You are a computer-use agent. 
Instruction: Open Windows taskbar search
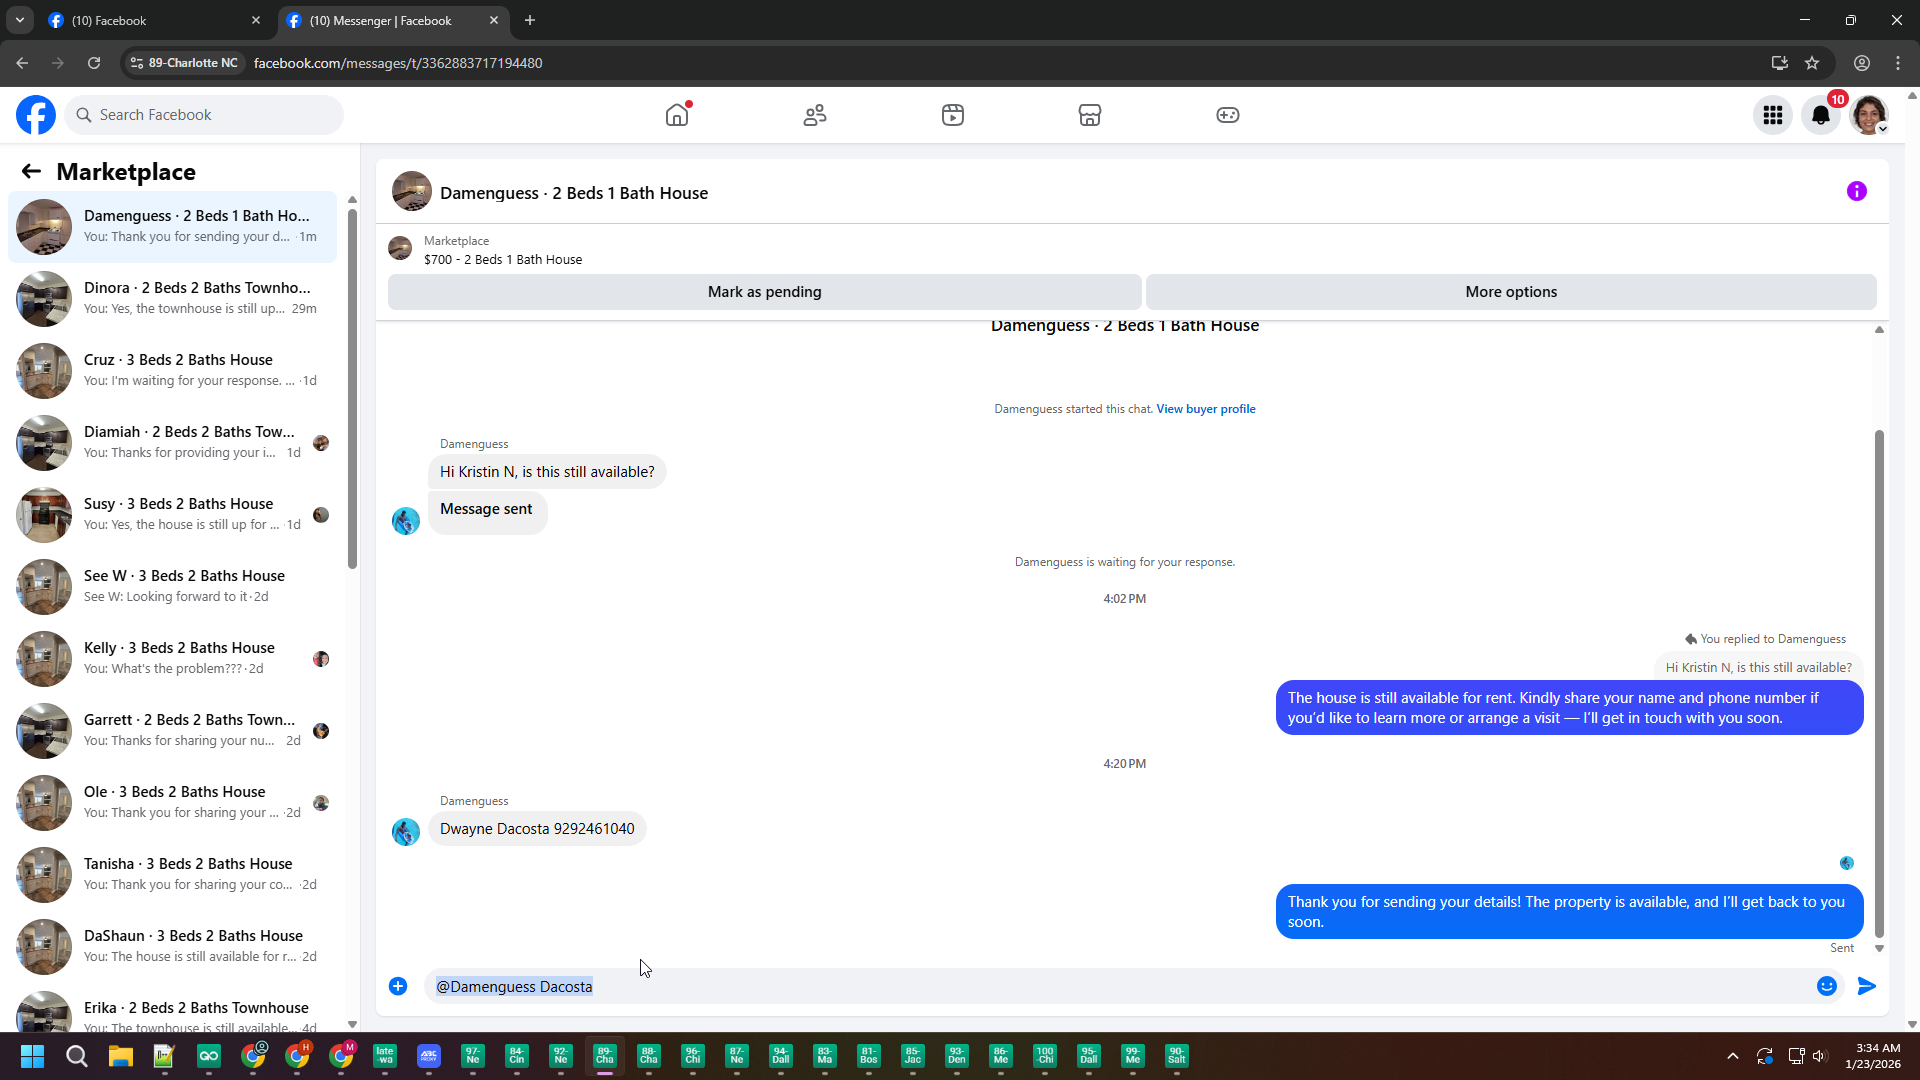click(77, 1056)
